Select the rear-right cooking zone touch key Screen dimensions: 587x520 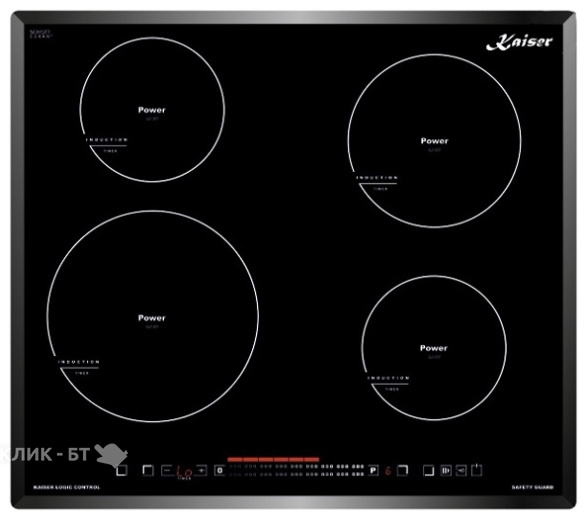402,470
